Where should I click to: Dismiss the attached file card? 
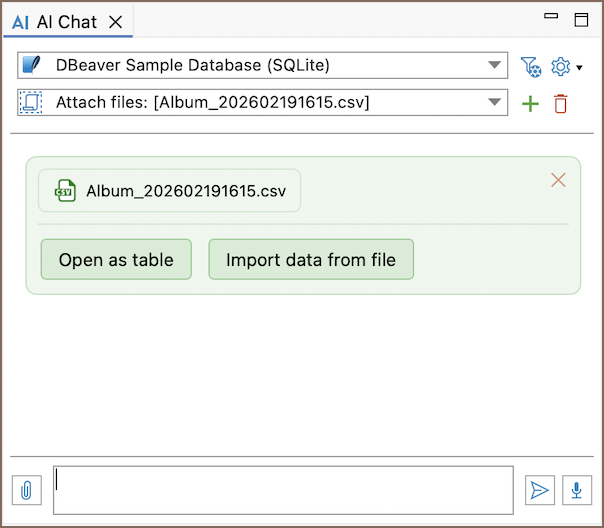click(558, 180)
